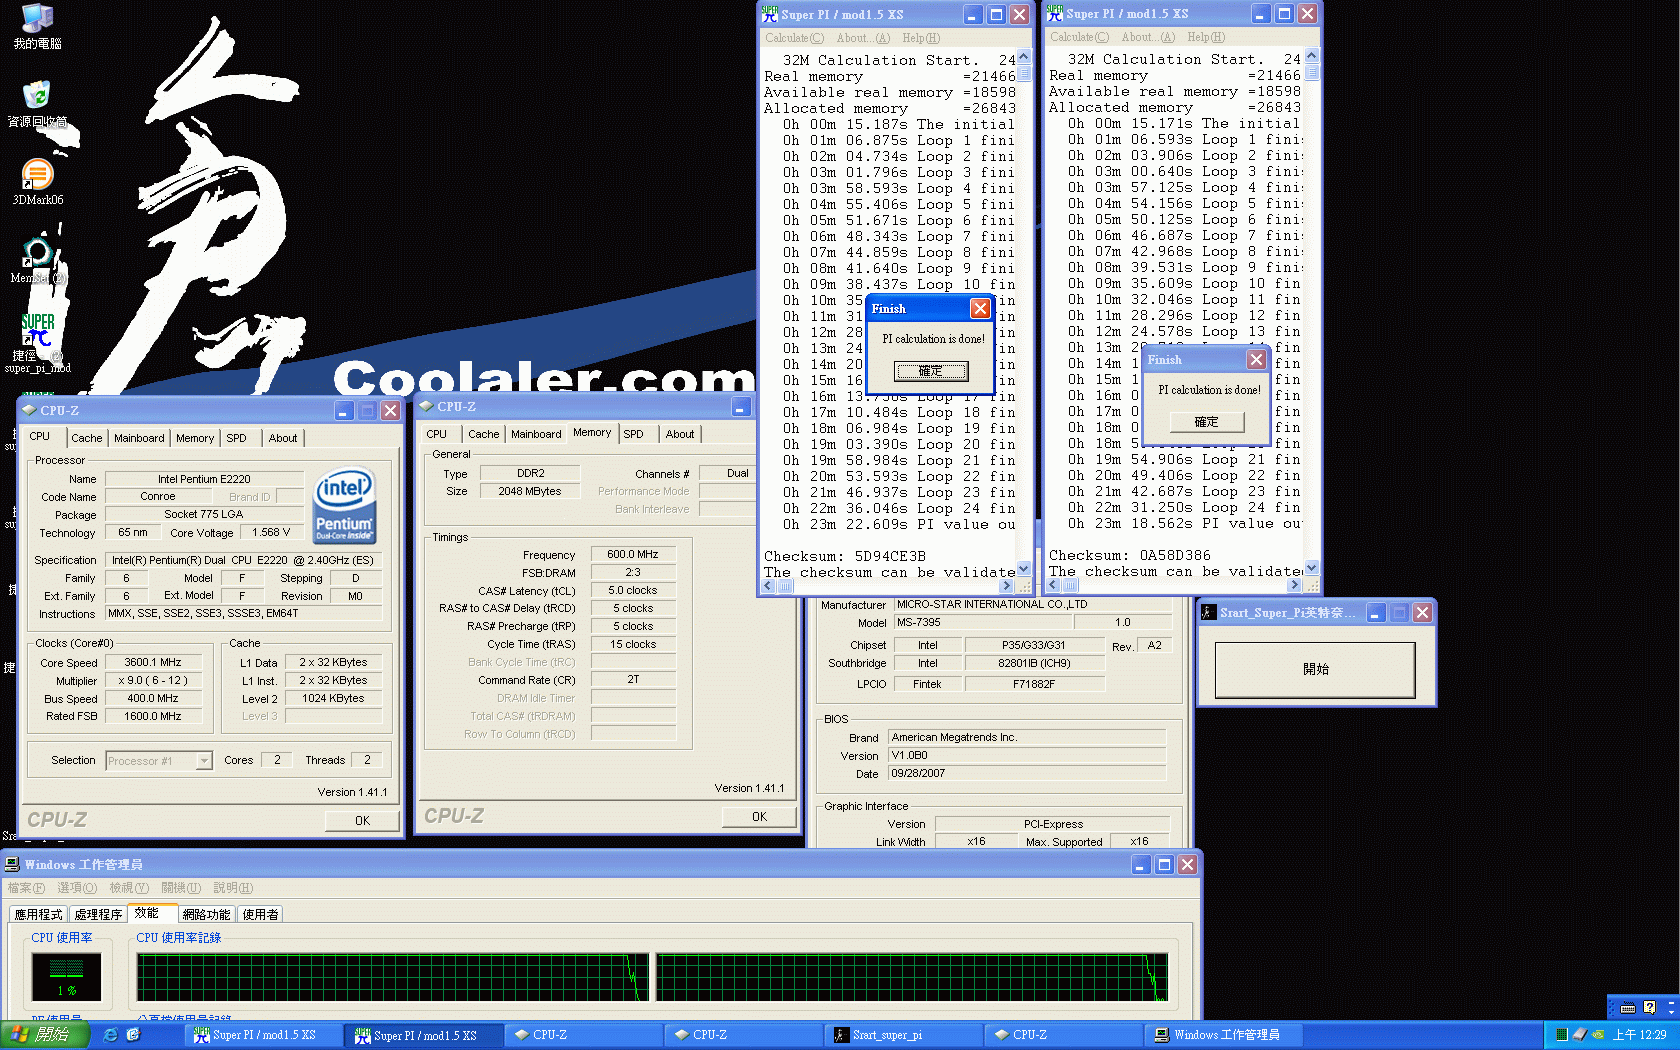Screen dimensions: 1680x1050
Task: Activate the third CPU-Z taskbar button
Action: click(1063, 1035)
